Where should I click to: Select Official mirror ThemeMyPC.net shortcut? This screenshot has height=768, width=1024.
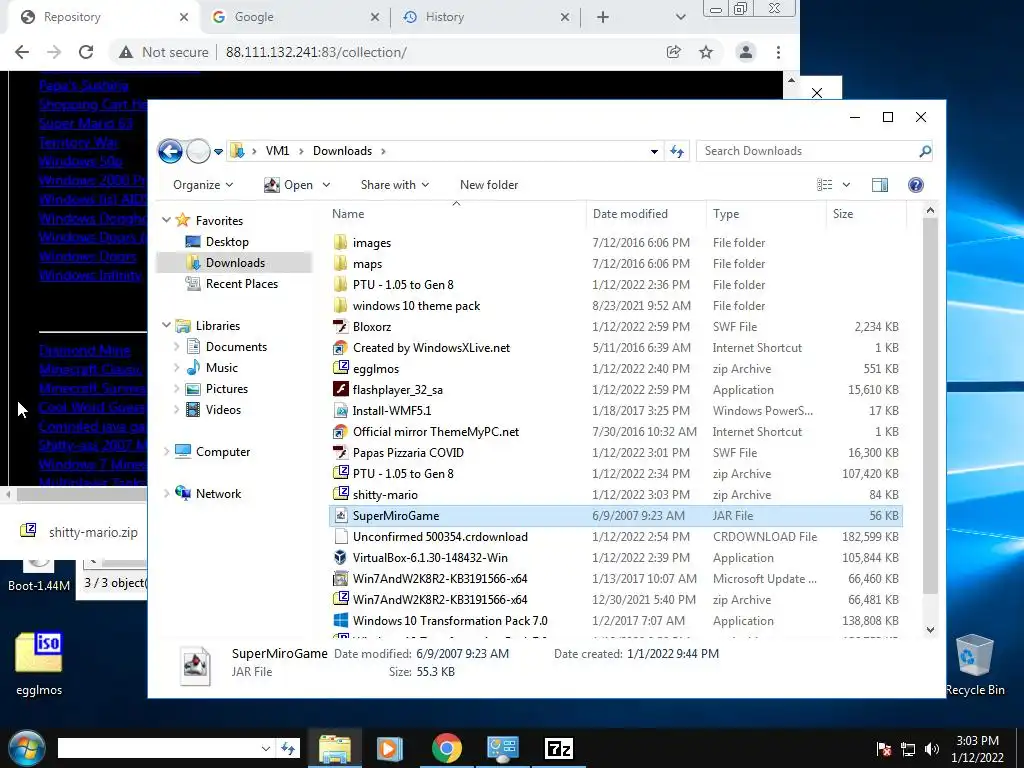pos(436,432)
